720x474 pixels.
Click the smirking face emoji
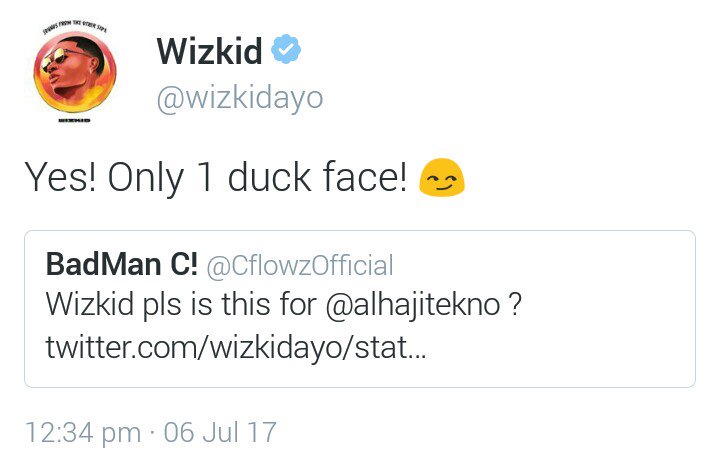pos(442,178)
